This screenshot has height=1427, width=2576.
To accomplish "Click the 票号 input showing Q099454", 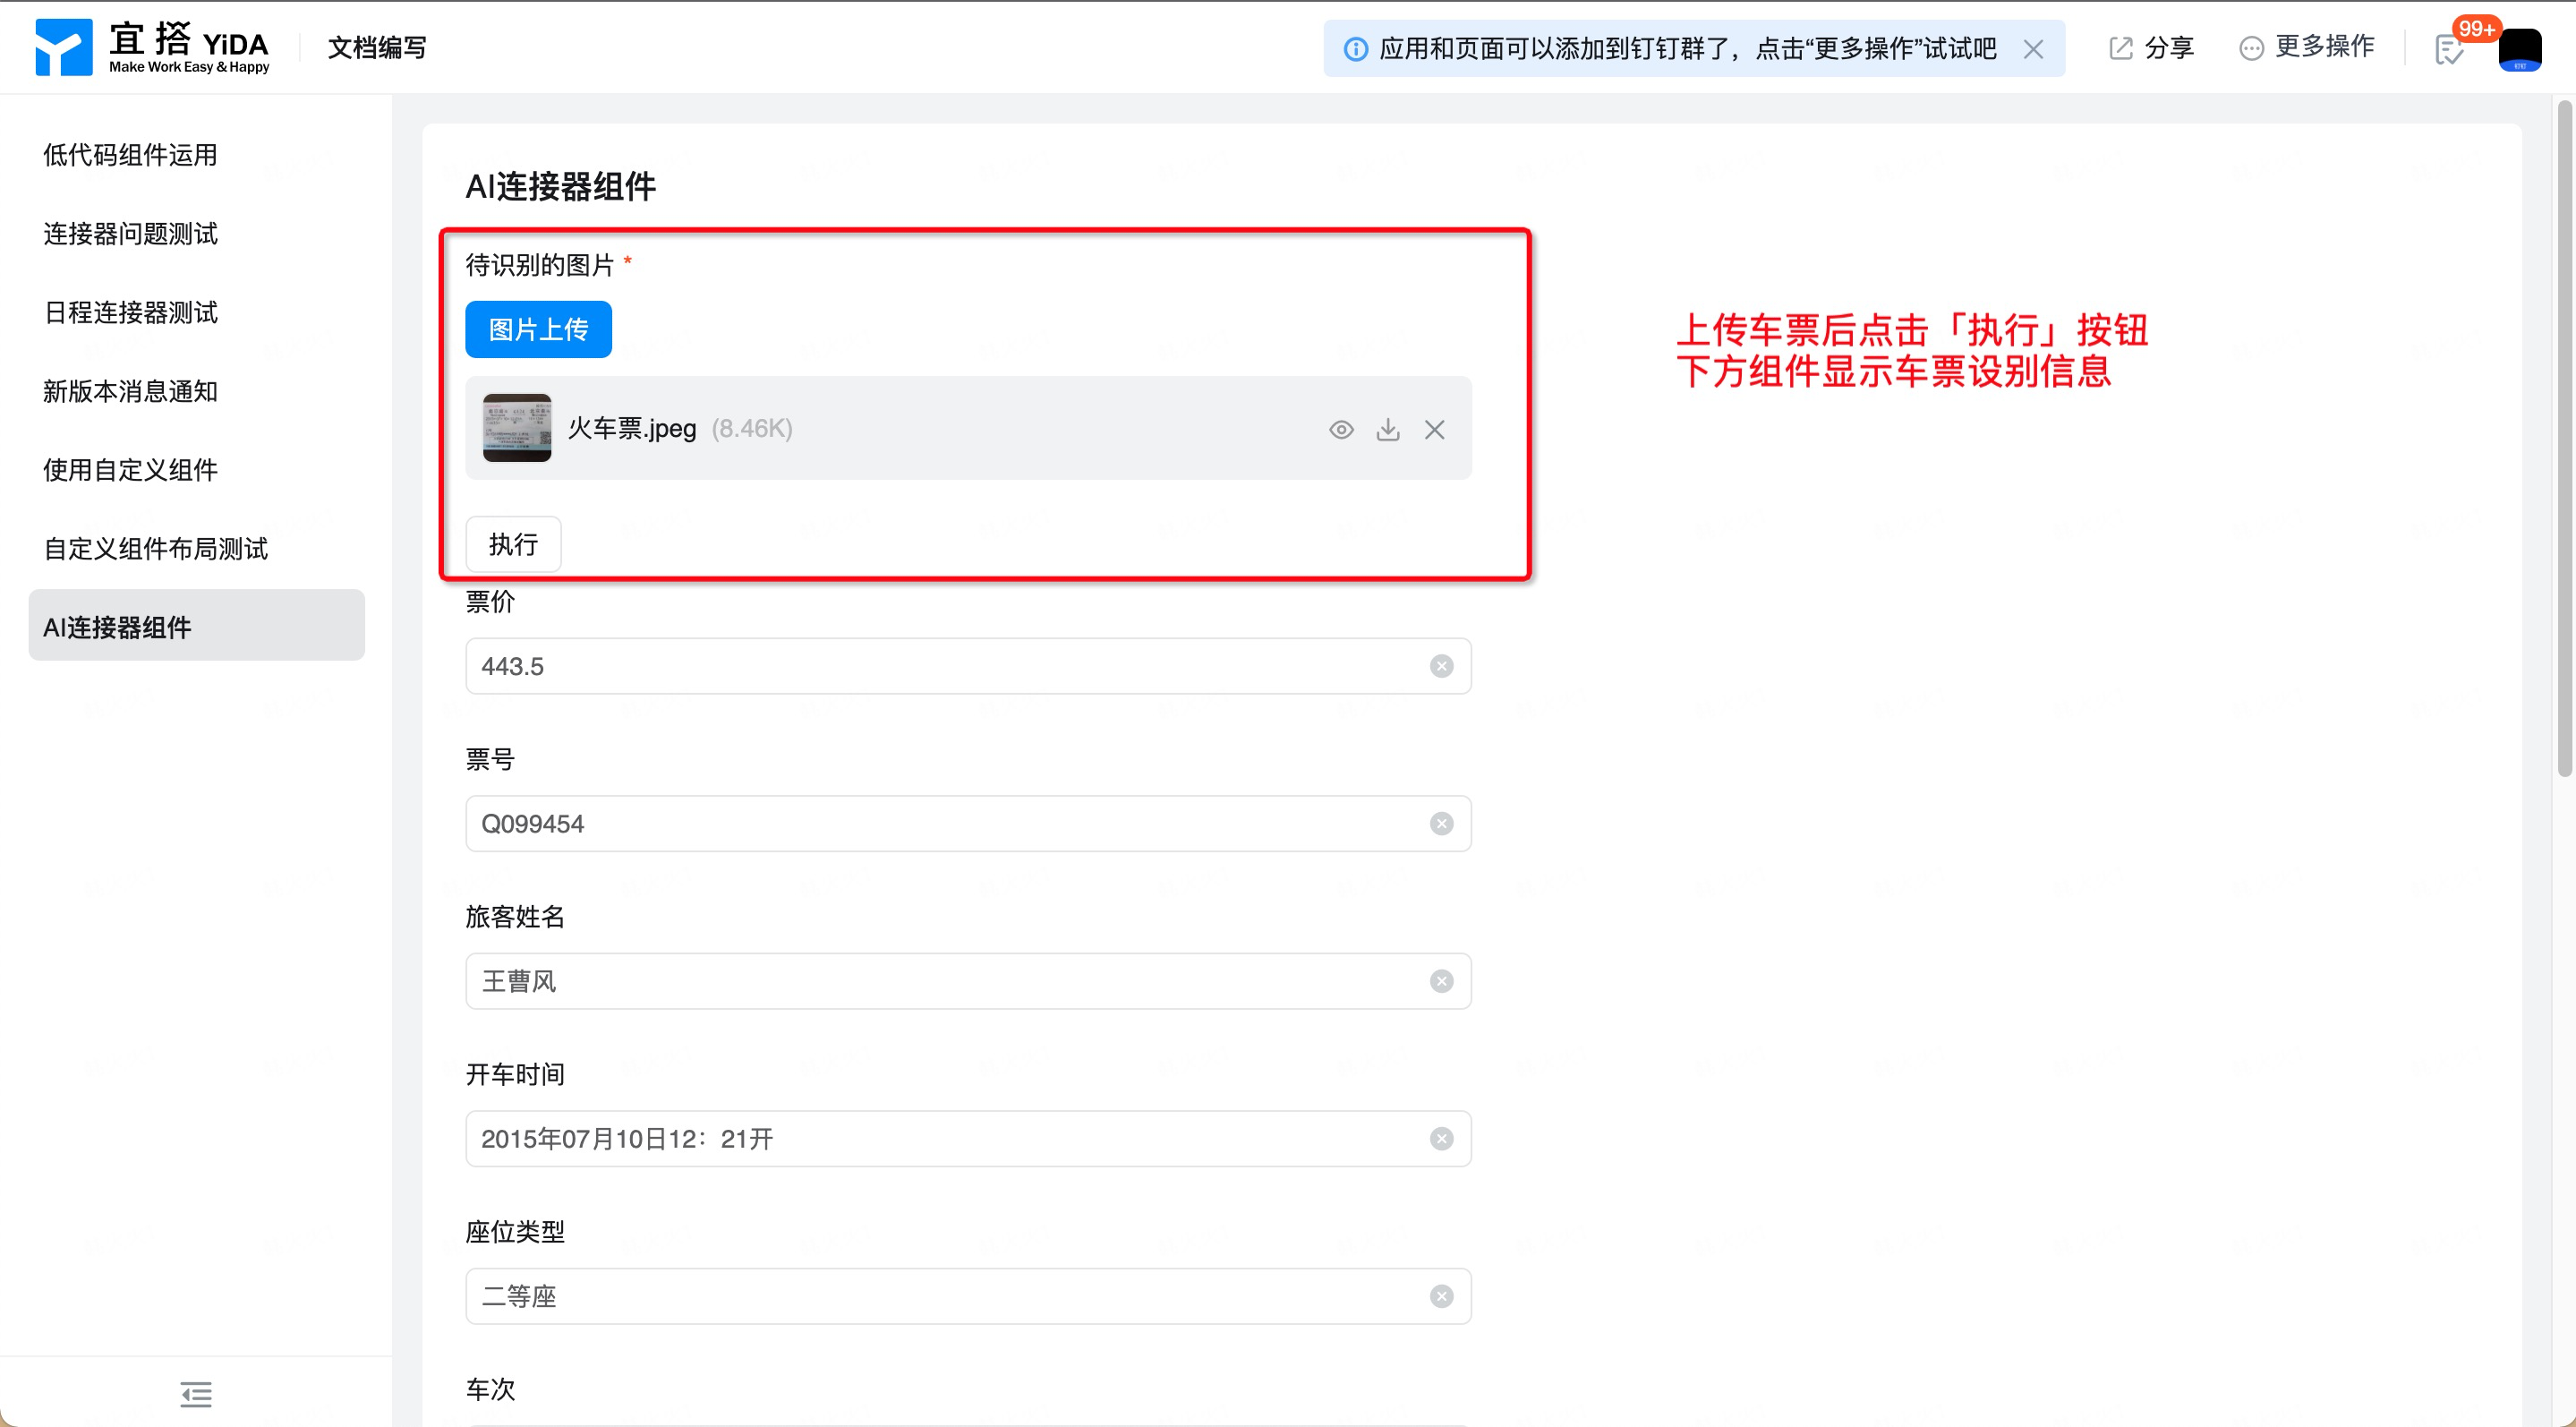I will click(968, 824).
